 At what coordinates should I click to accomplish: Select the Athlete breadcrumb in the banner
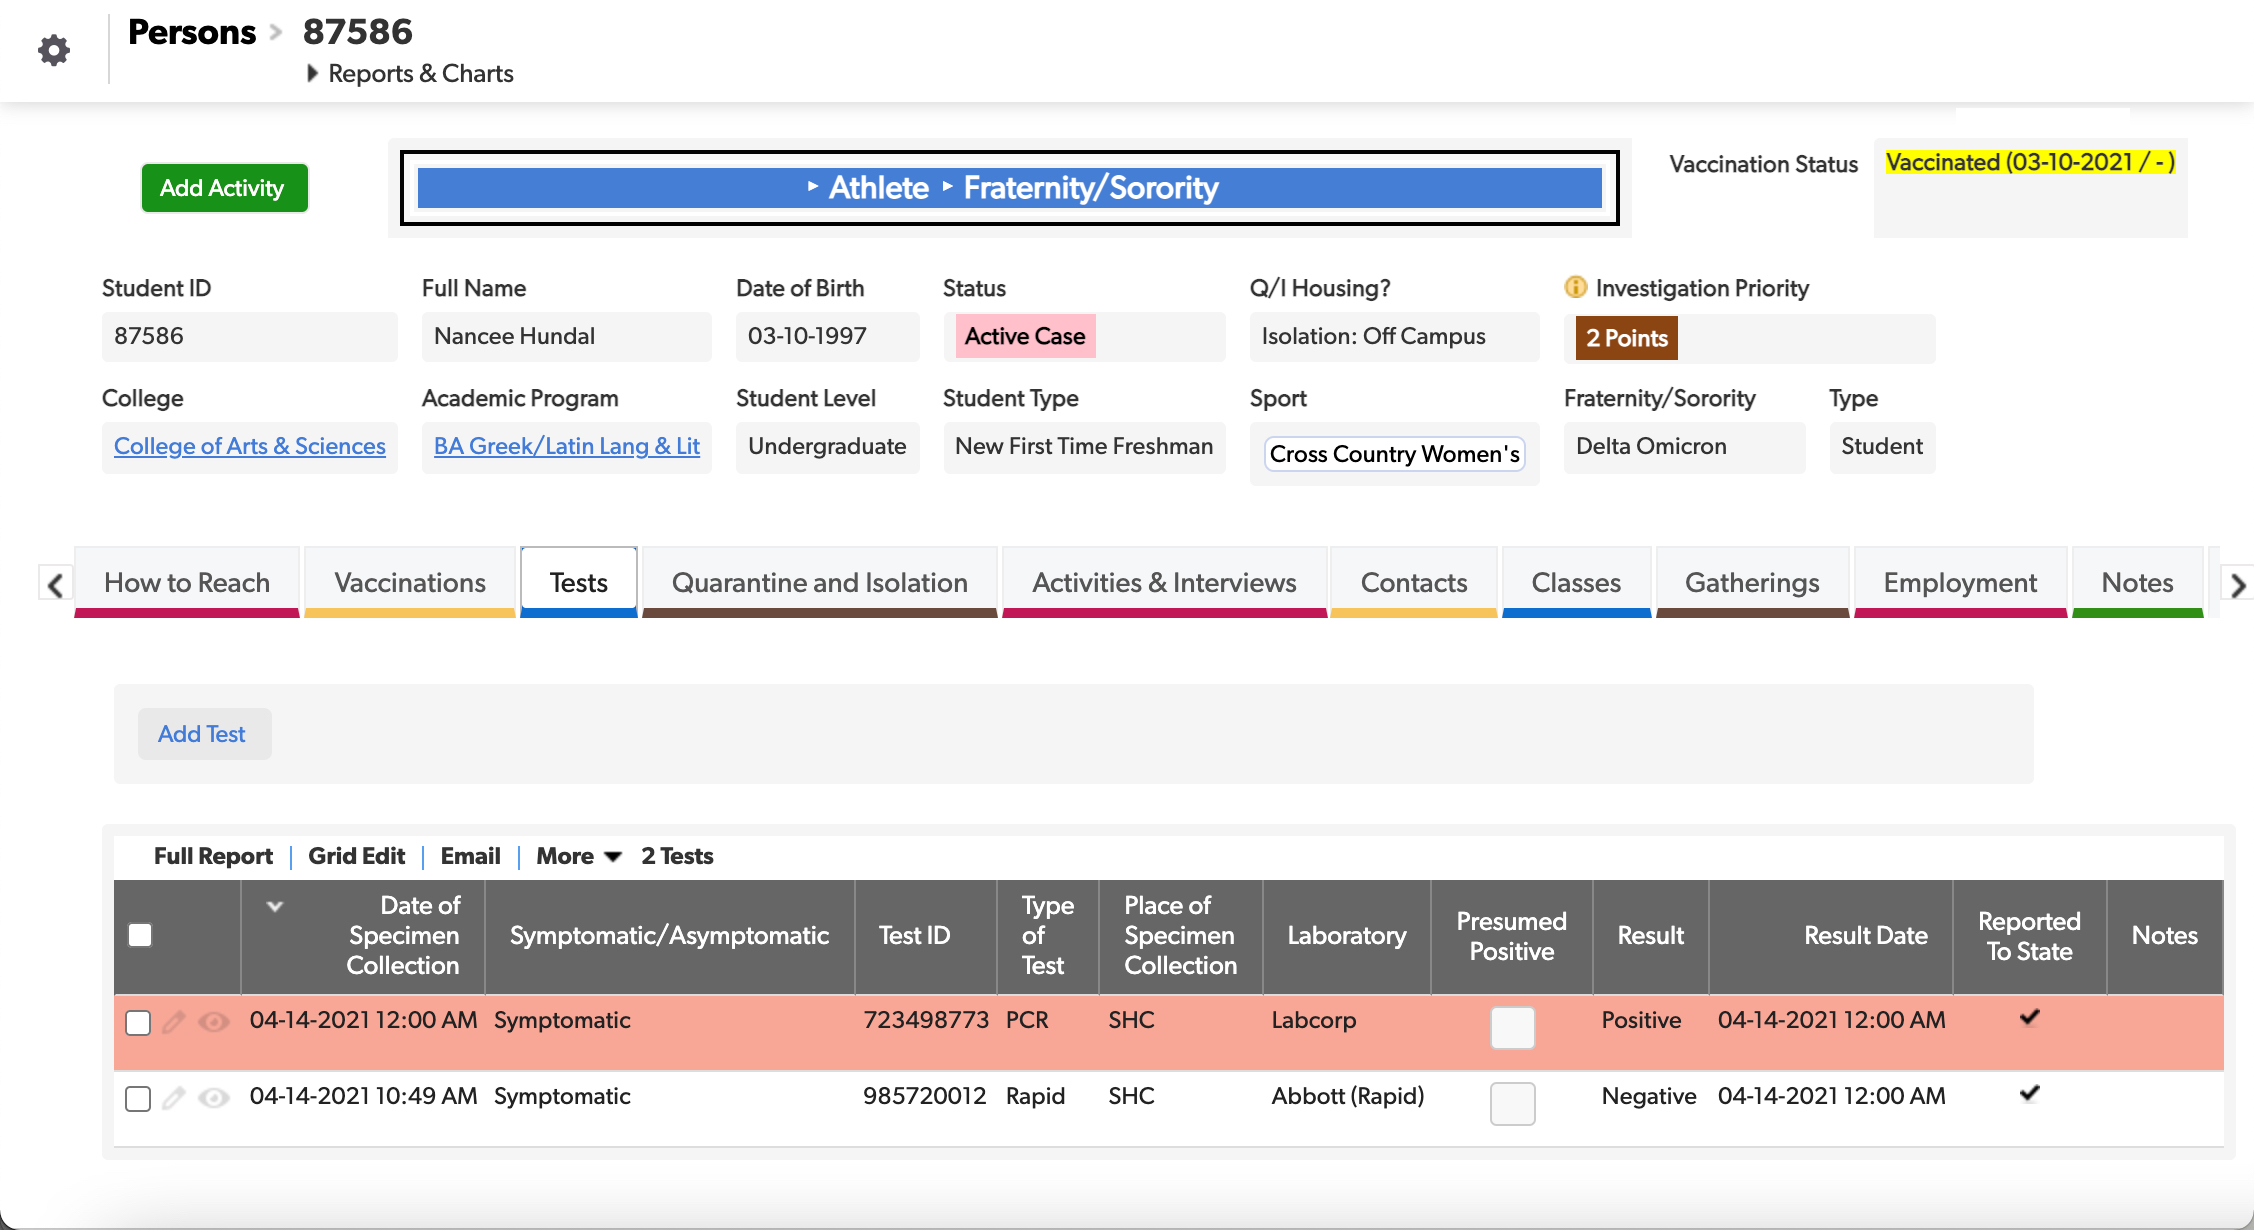pyautogui.click(x=877, y=187)
